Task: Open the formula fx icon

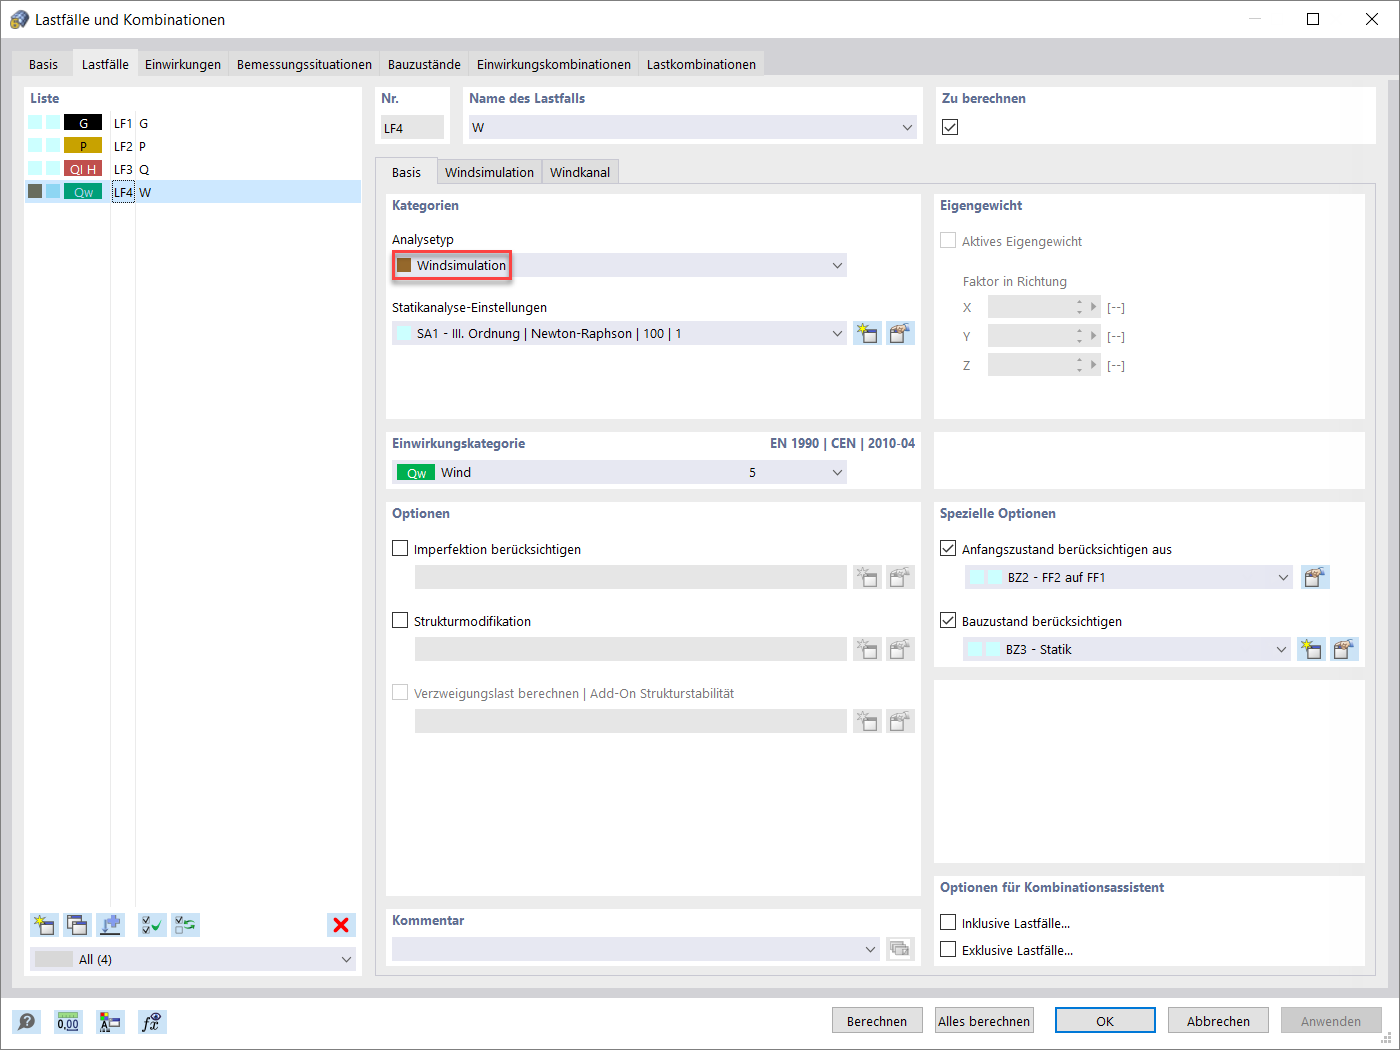Action: [151, 1021]
